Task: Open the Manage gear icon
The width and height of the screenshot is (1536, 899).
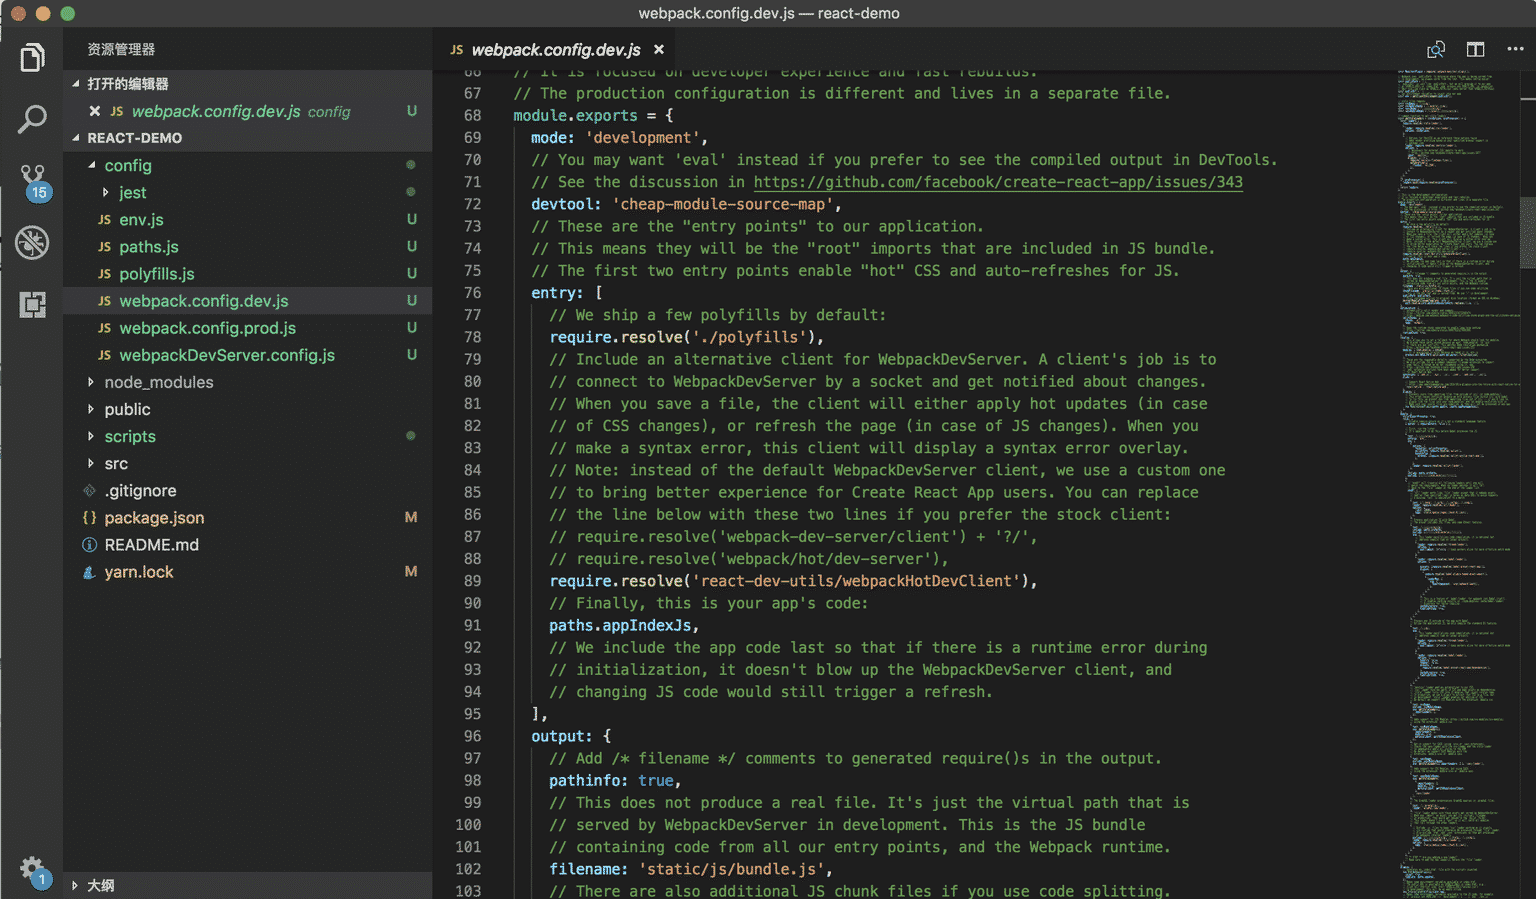Action: tap(33, 870)
